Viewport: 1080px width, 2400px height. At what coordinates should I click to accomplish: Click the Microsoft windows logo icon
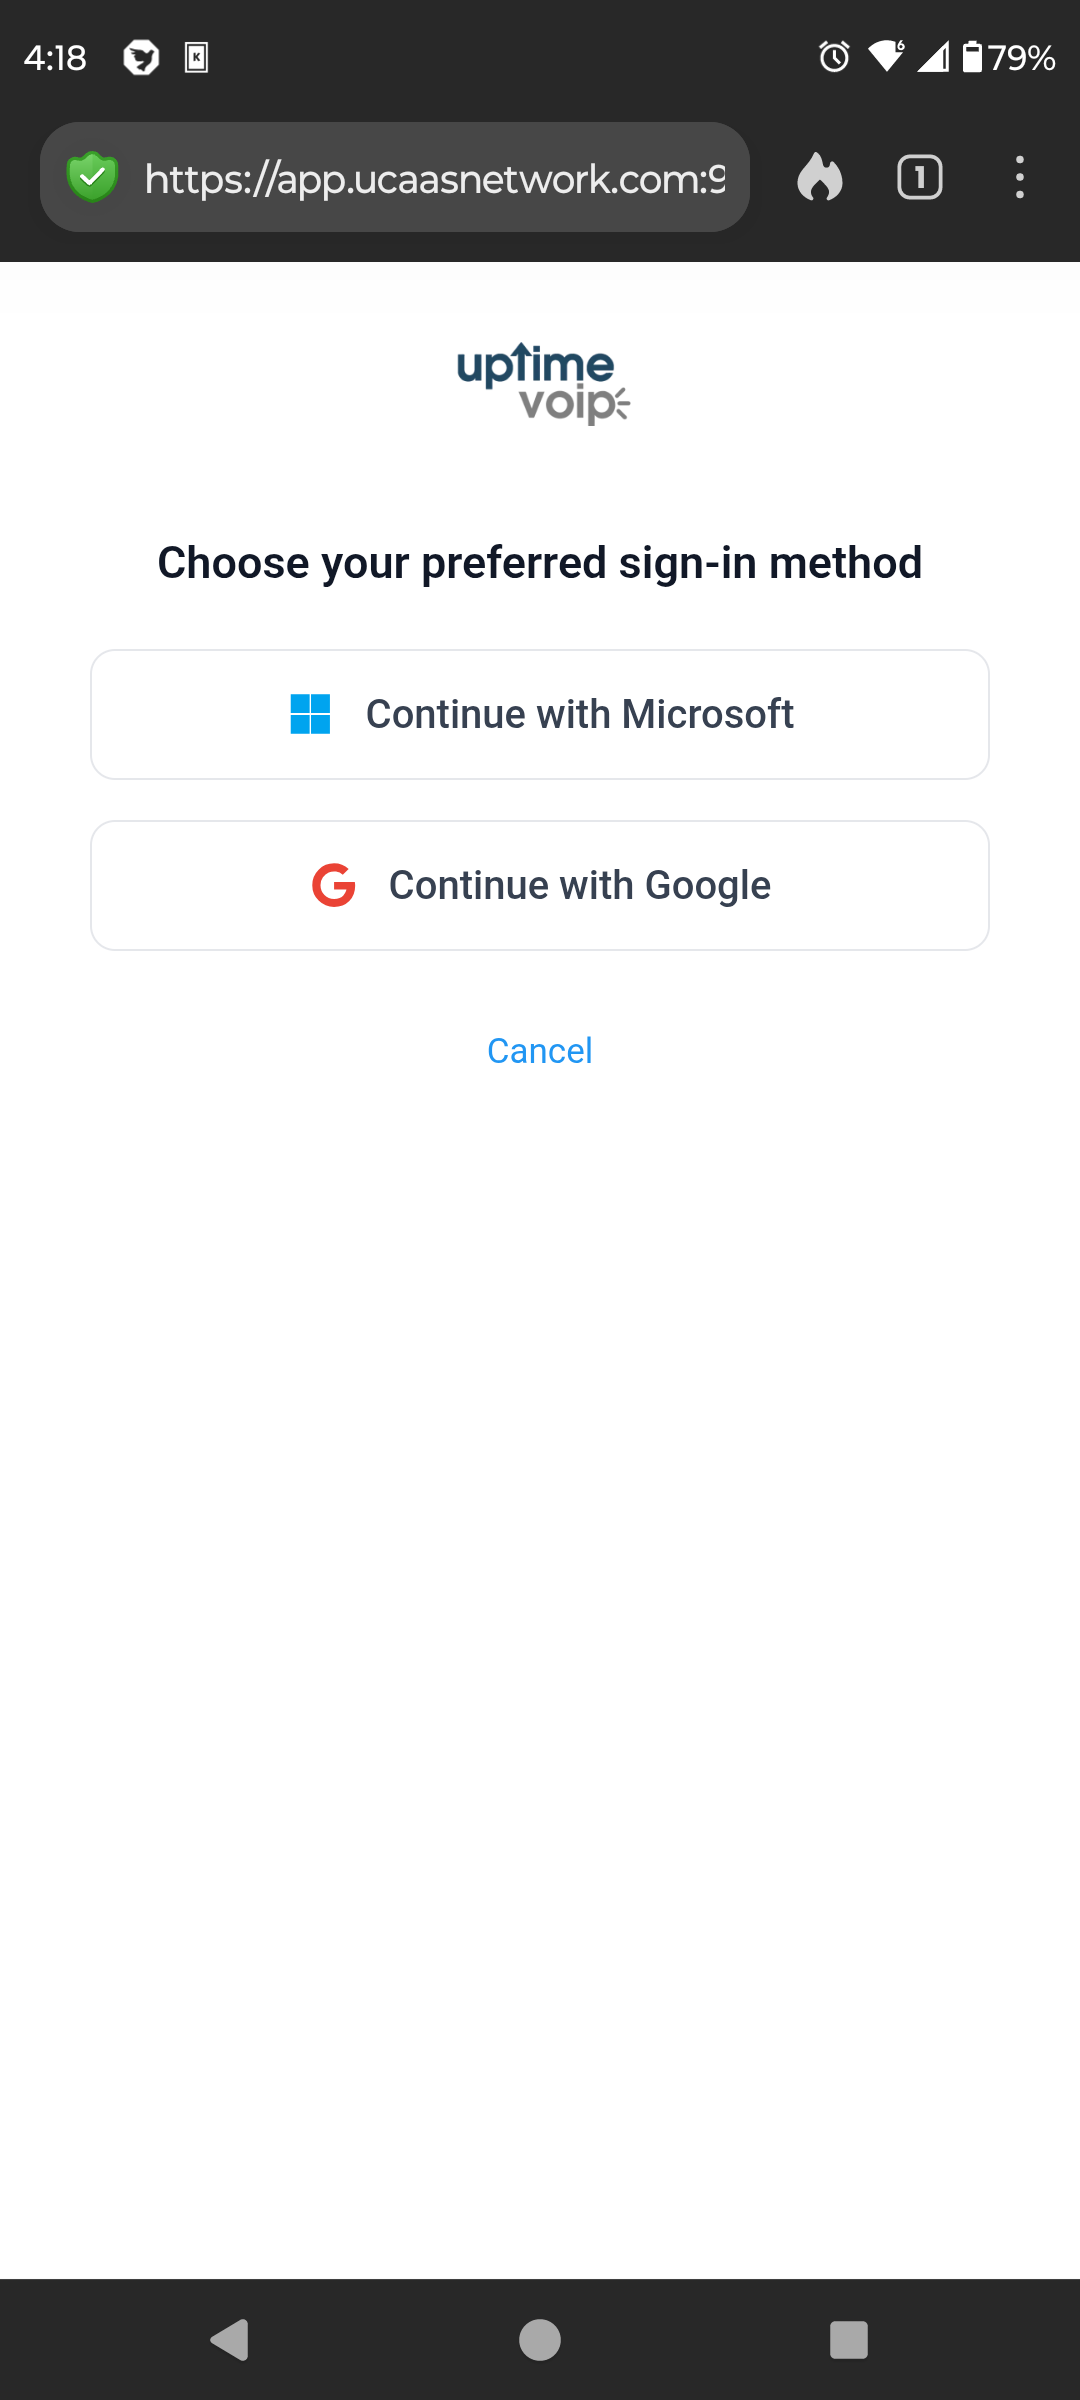(310, 714)
